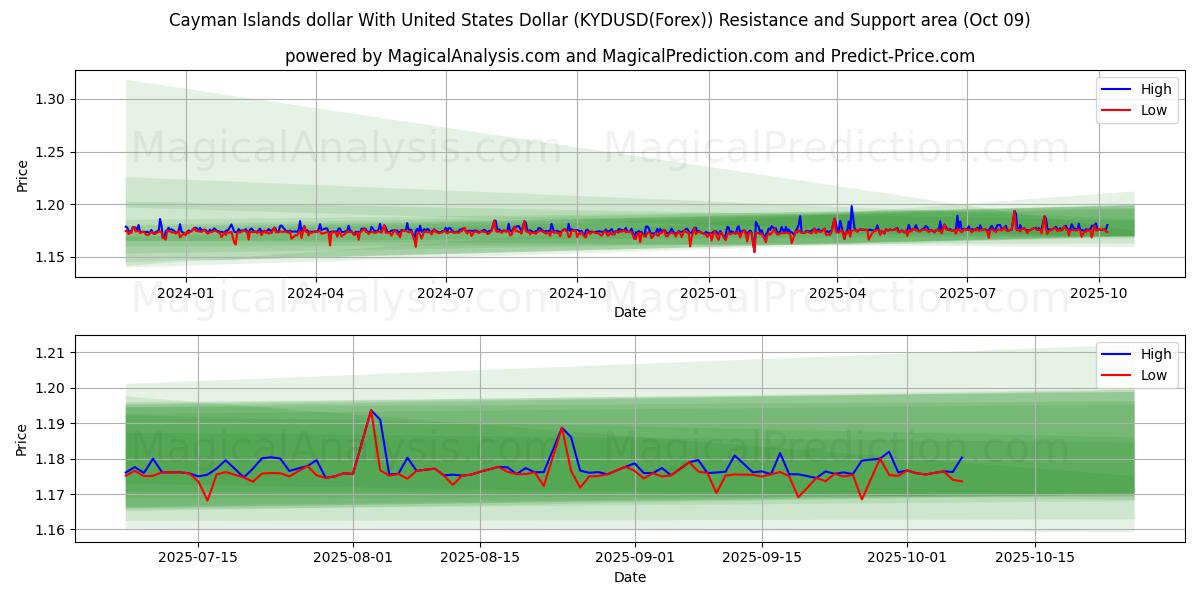1200x600 pixels.
Task: Click the 2024-07 tick label on top chart
Action: pyautogui.click(x=445, y=293)
